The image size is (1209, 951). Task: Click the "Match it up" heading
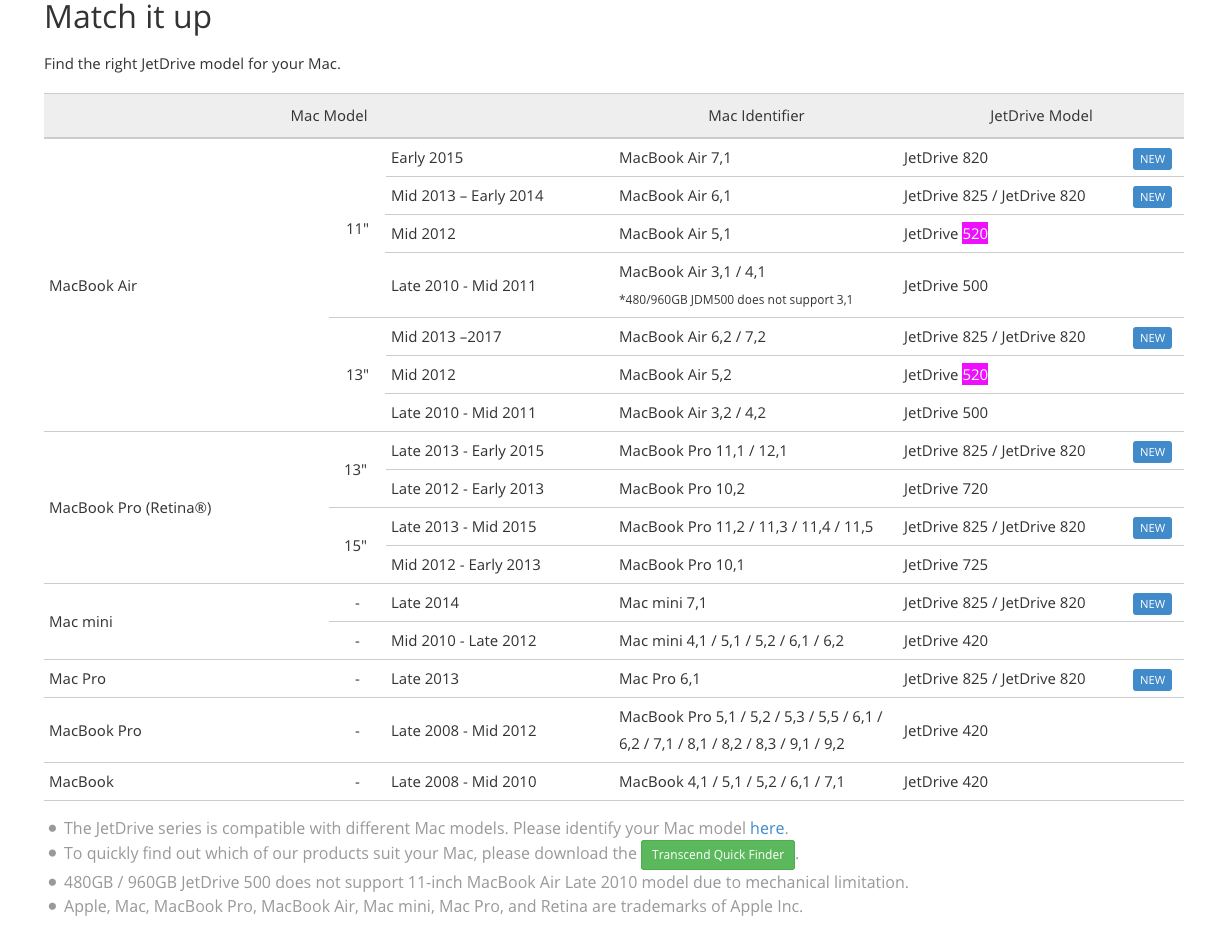pyautogui.click(x=128, y=18)
